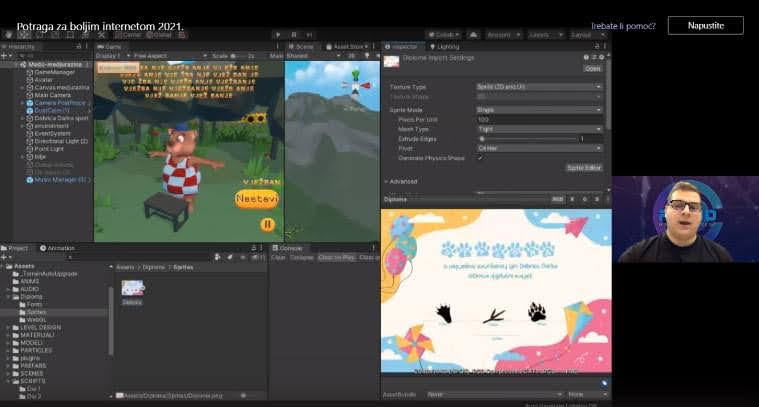
Task: Open the Free Aspect dropdown
Action: [170, 56]
